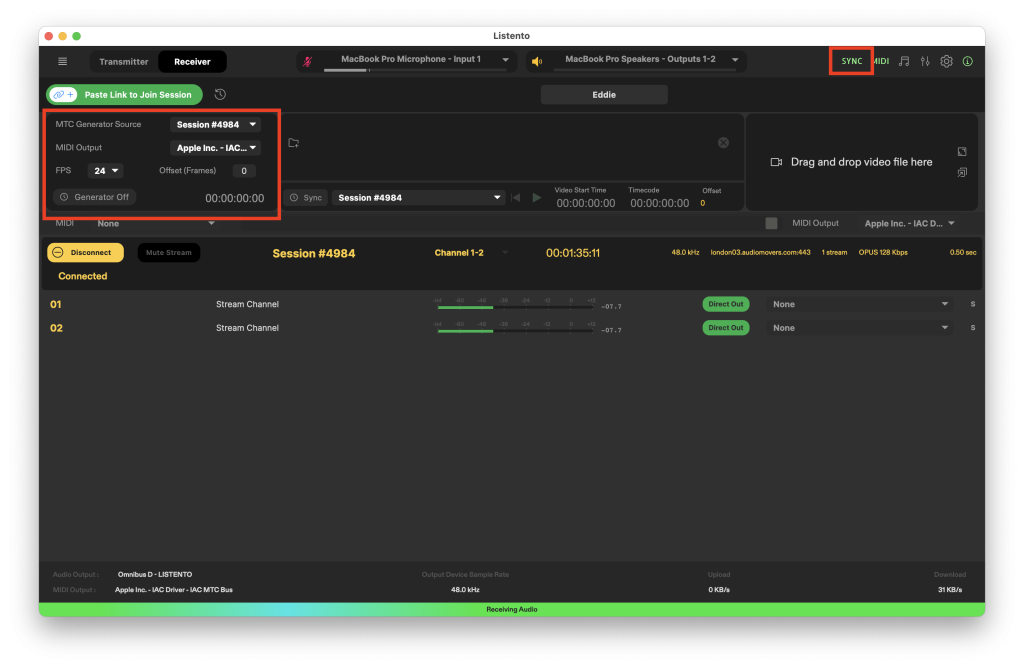This screenshot has width=1024, height=668.
Task: Click the Eddie name field
Action: coord(604,95)
